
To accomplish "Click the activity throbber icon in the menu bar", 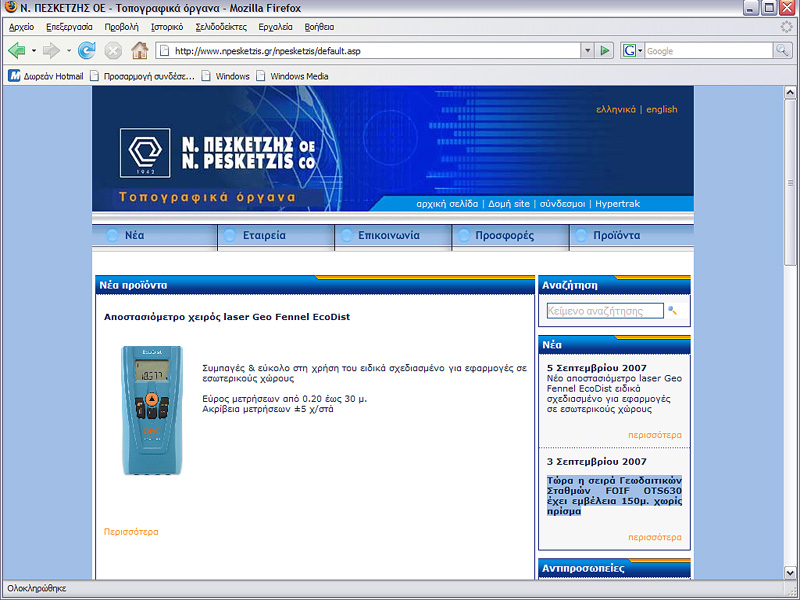I will 787,27.
